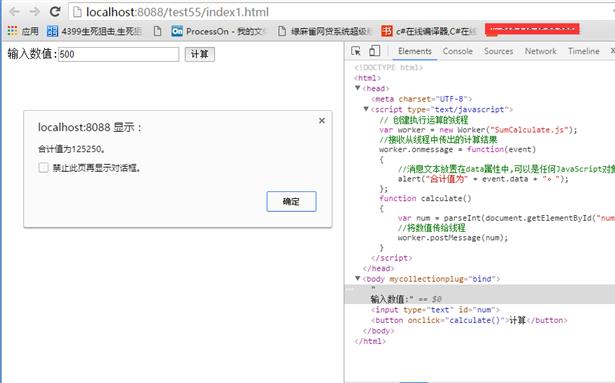Switch to the Elements tab
The height and width of the screenshot is (383, 615).
[415, 51]
